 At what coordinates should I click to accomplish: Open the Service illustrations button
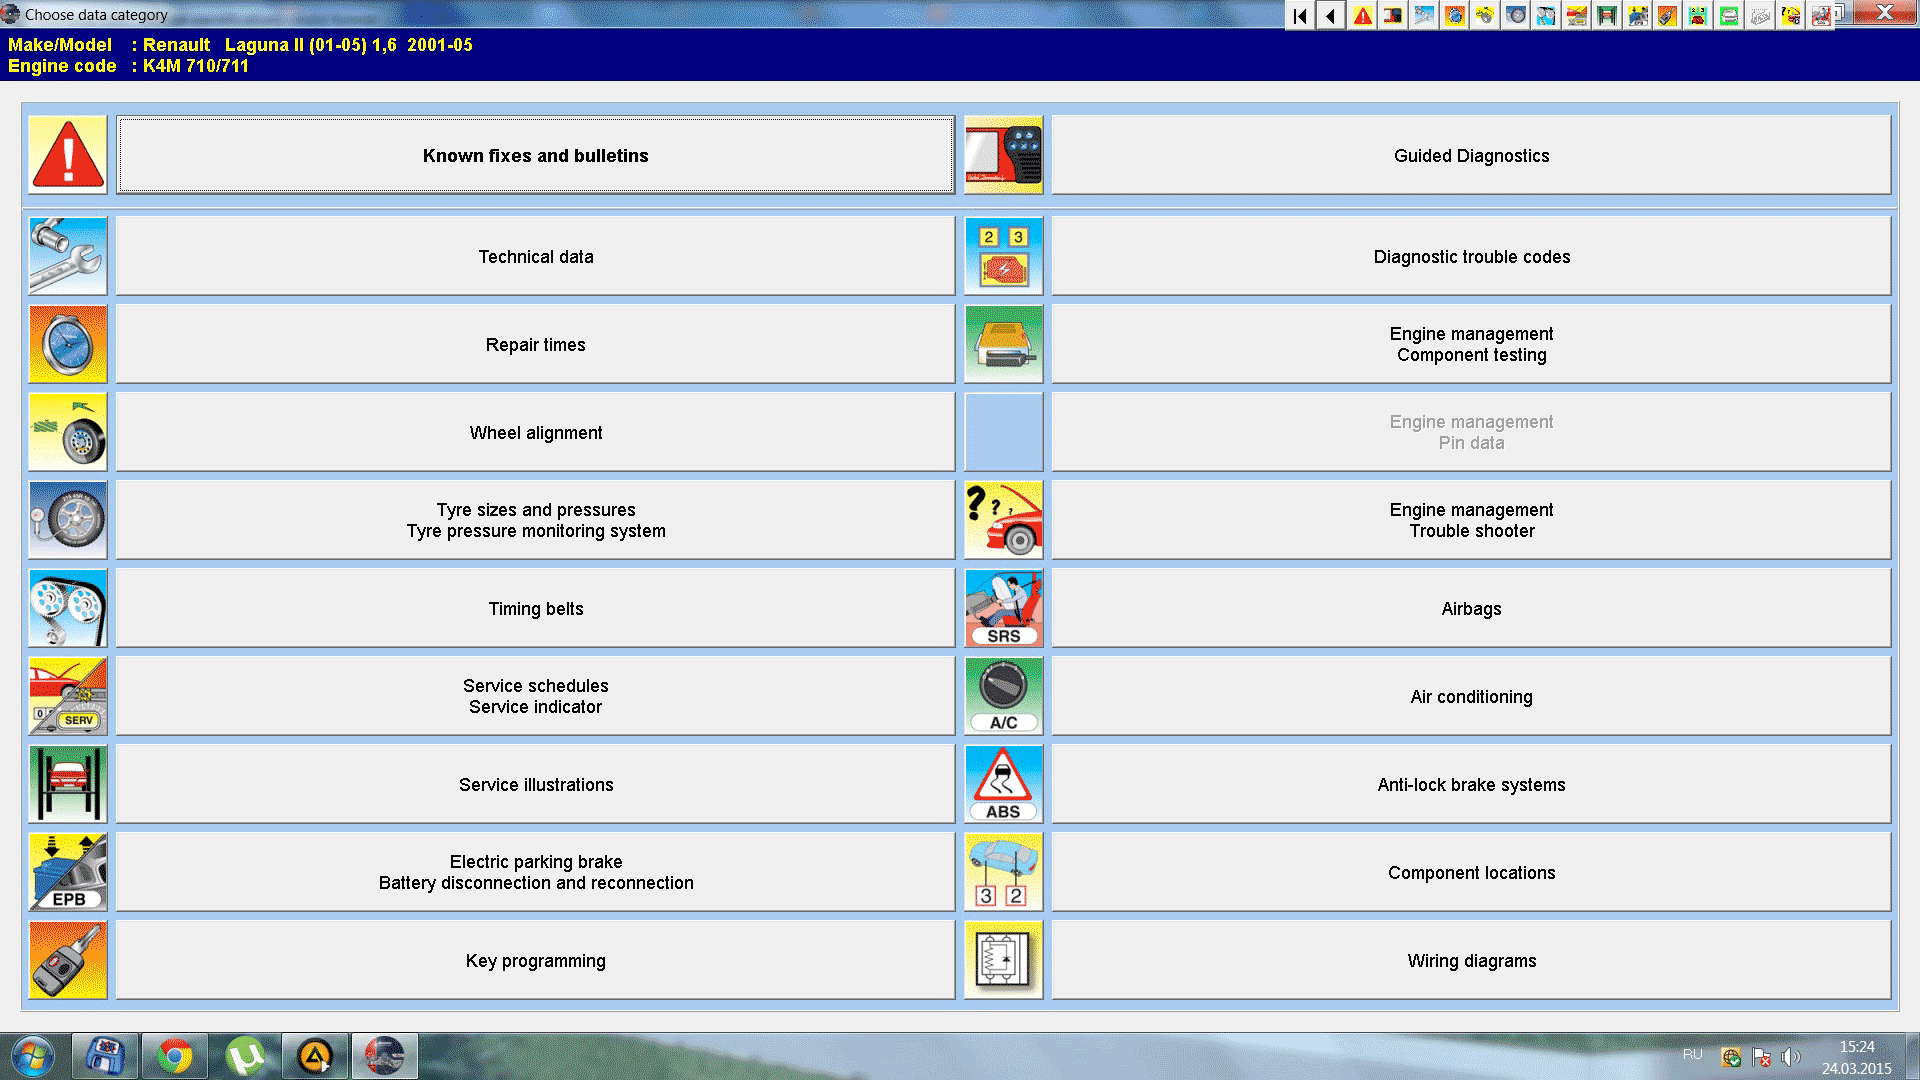click(535, 784)
